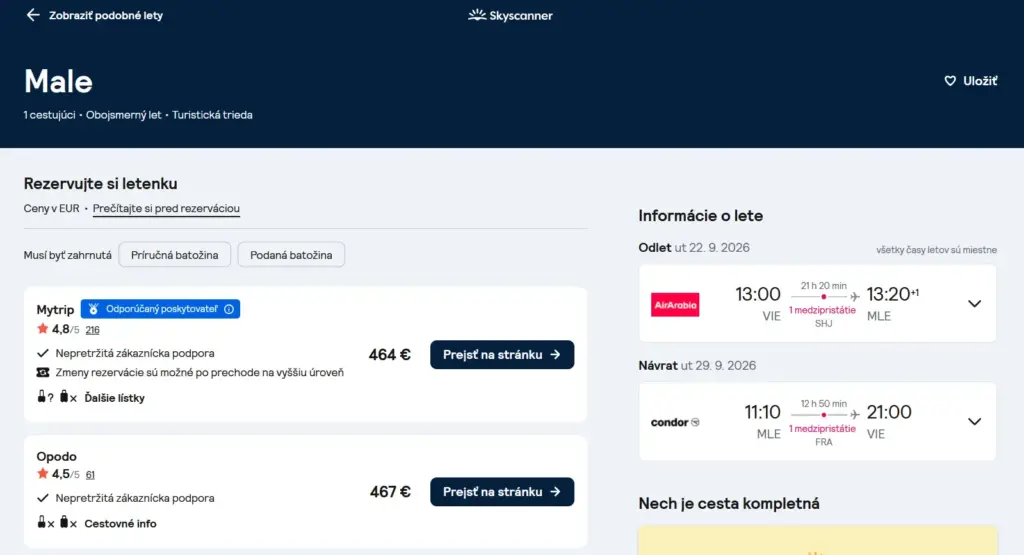Click the checkmark icon in Opodo card

click(x=42, y=498)
